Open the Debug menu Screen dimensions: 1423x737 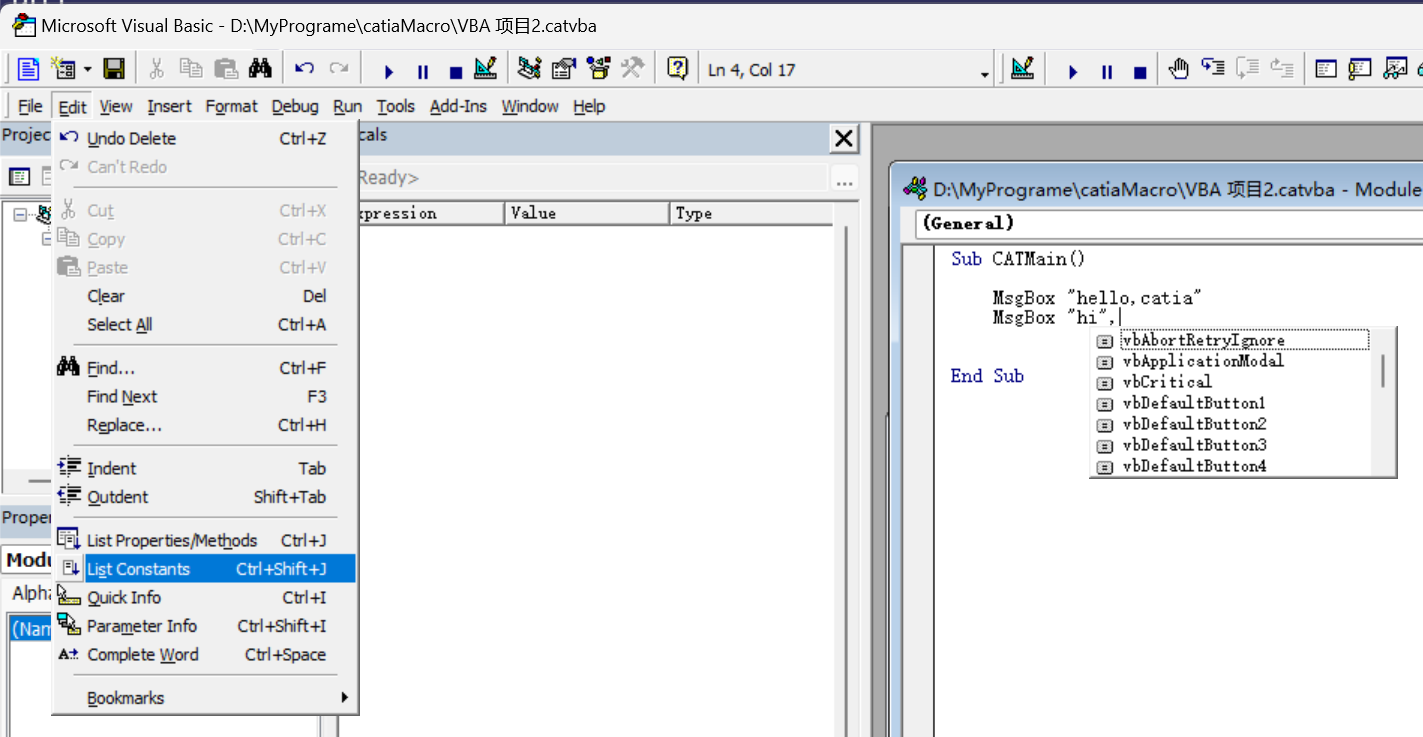(295, 106)
